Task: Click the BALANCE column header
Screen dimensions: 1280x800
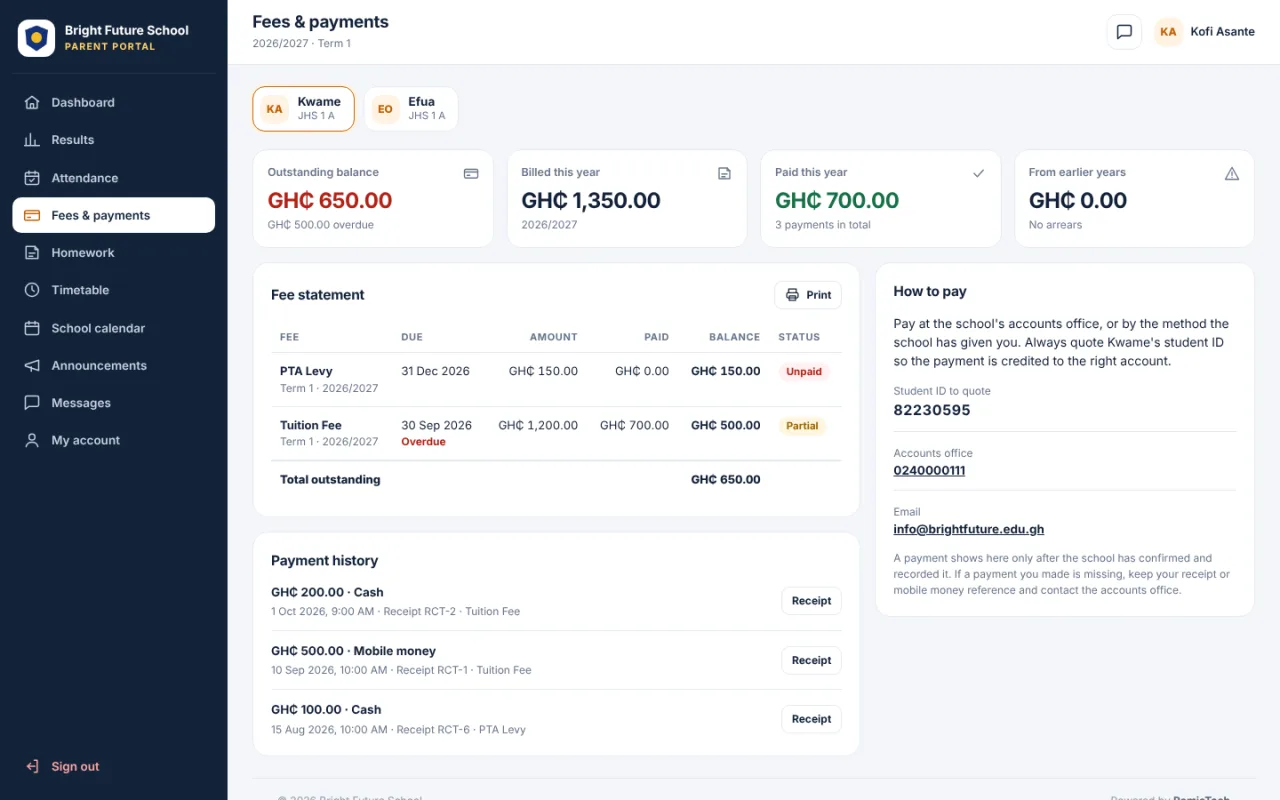Action: pyautogui.click(x=734, y=337)
